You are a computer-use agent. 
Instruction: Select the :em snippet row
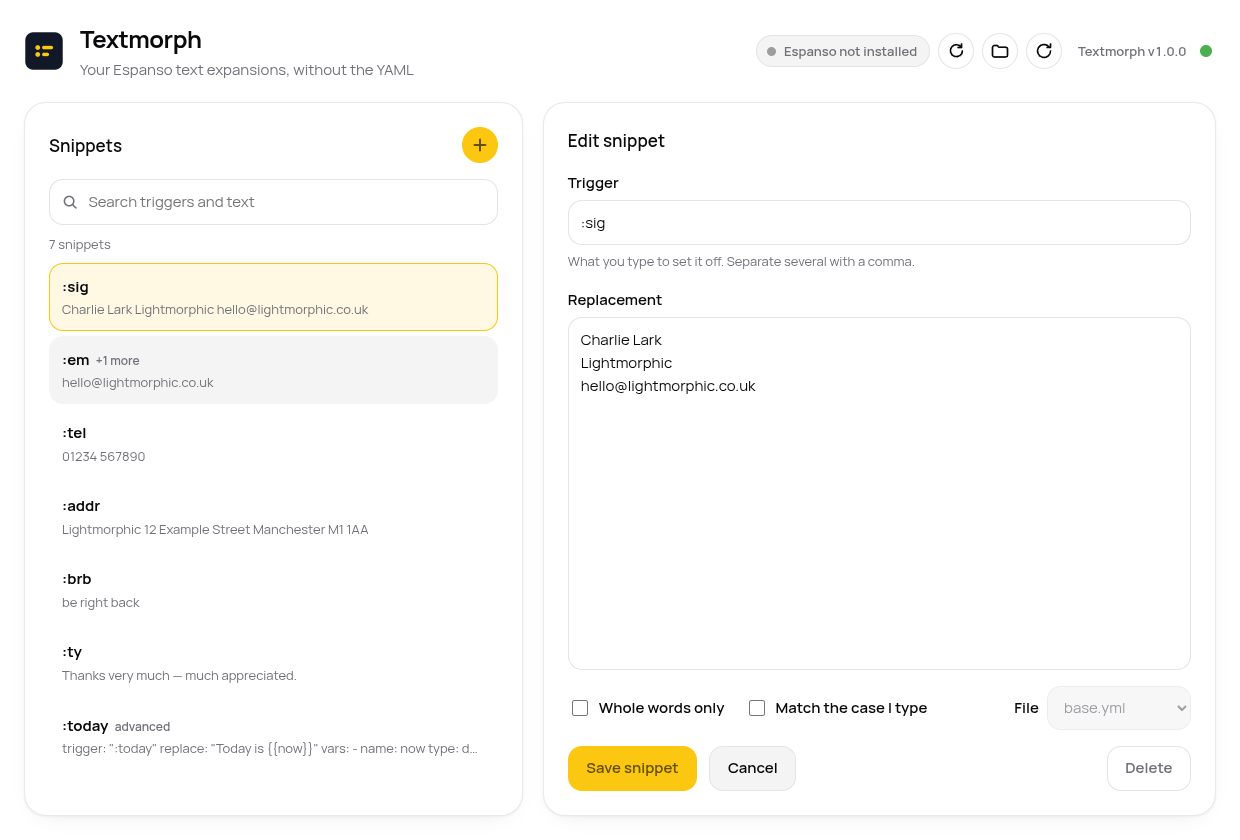[x=273, y=370]
